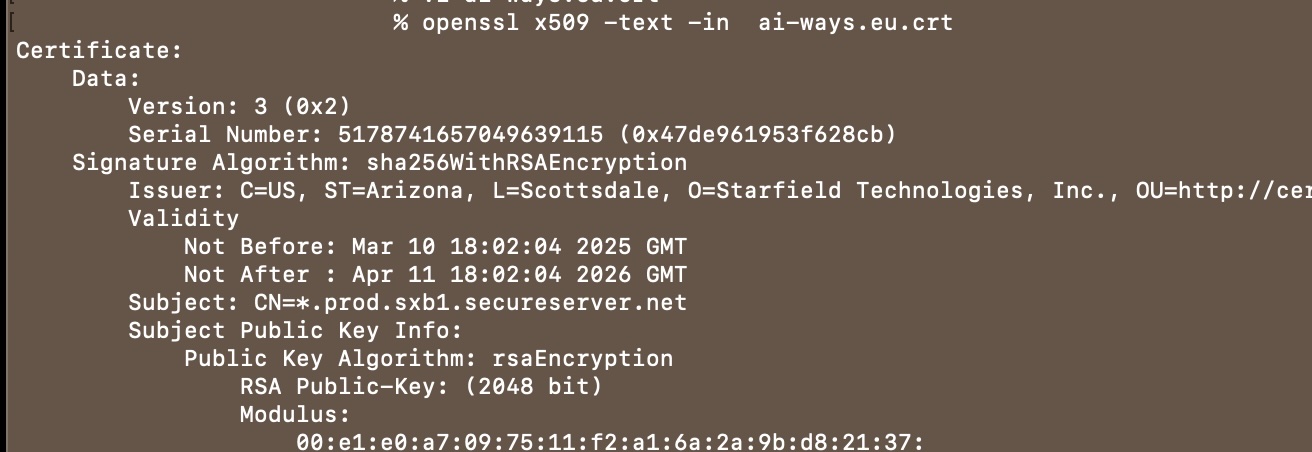Screen dimensions: 1312x452
Task: Click the openssl x509 command line
Action: tap(673, 22)
